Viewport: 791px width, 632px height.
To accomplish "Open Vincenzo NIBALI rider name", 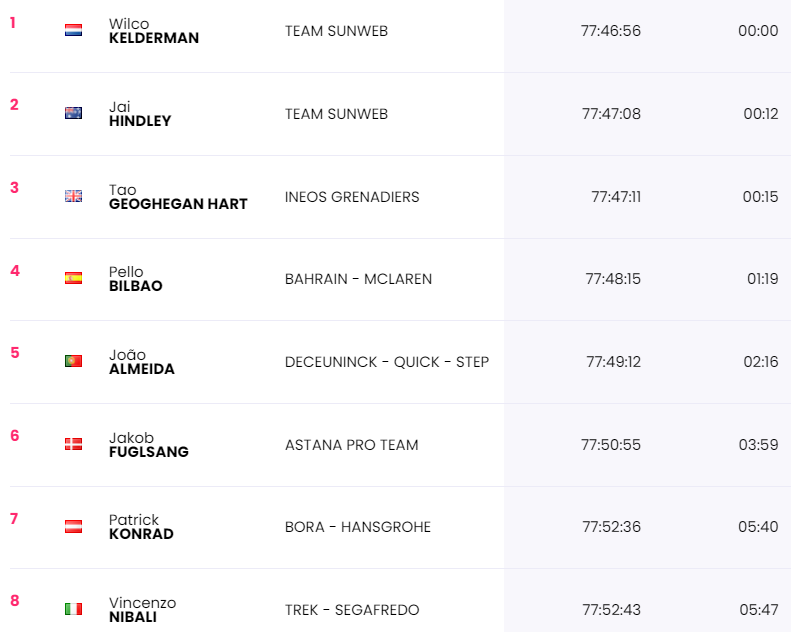I will (142, 610).
